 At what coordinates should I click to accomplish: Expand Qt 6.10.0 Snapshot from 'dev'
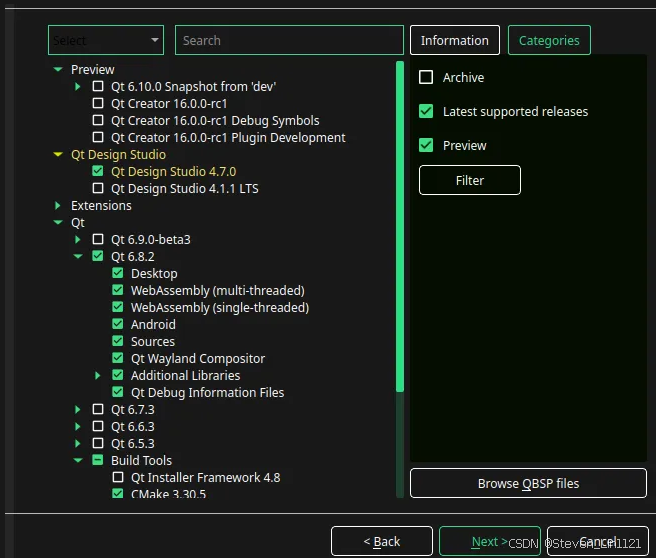point(78,87)
